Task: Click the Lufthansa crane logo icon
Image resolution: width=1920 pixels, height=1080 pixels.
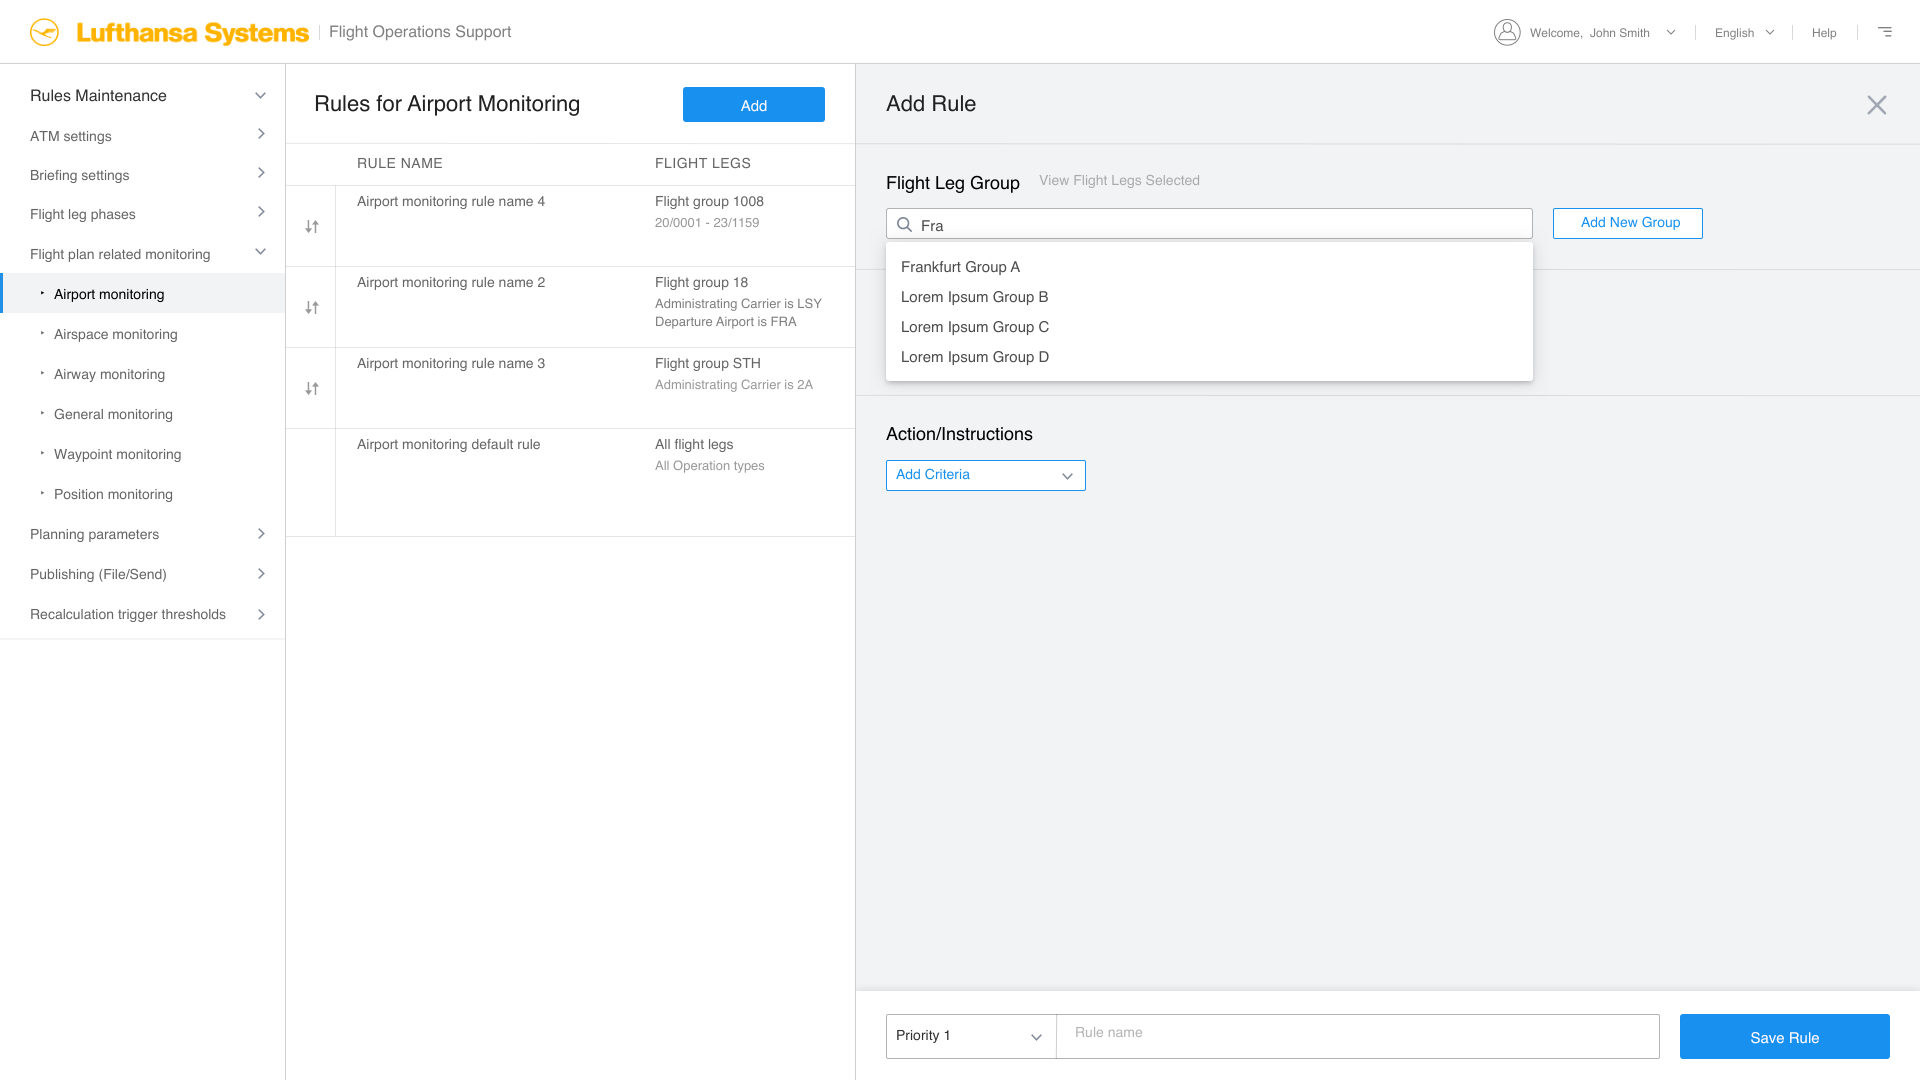Action: (44, 32)
